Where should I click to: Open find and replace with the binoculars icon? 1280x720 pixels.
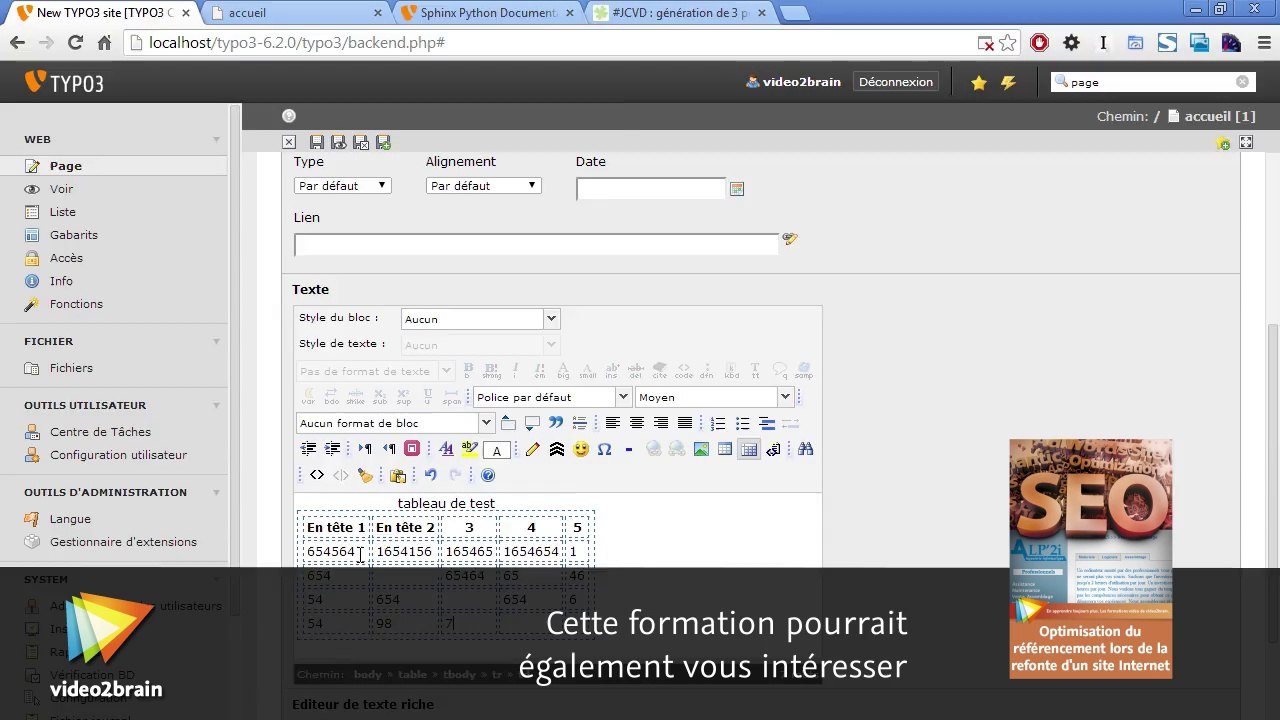coord(805,449)
